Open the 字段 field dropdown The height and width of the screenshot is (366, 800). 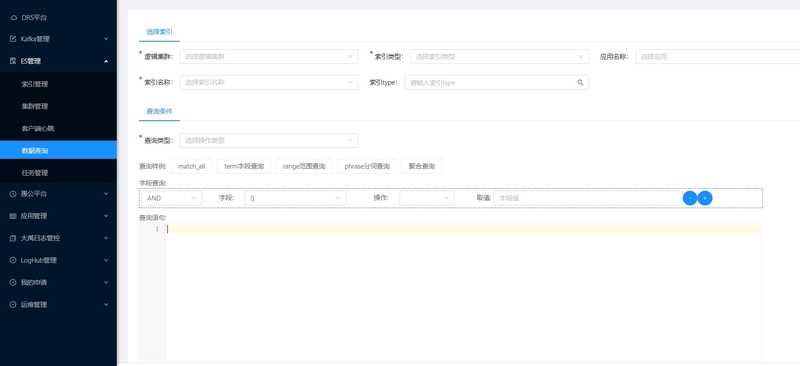pyautogui.click(x=295, y=198)
